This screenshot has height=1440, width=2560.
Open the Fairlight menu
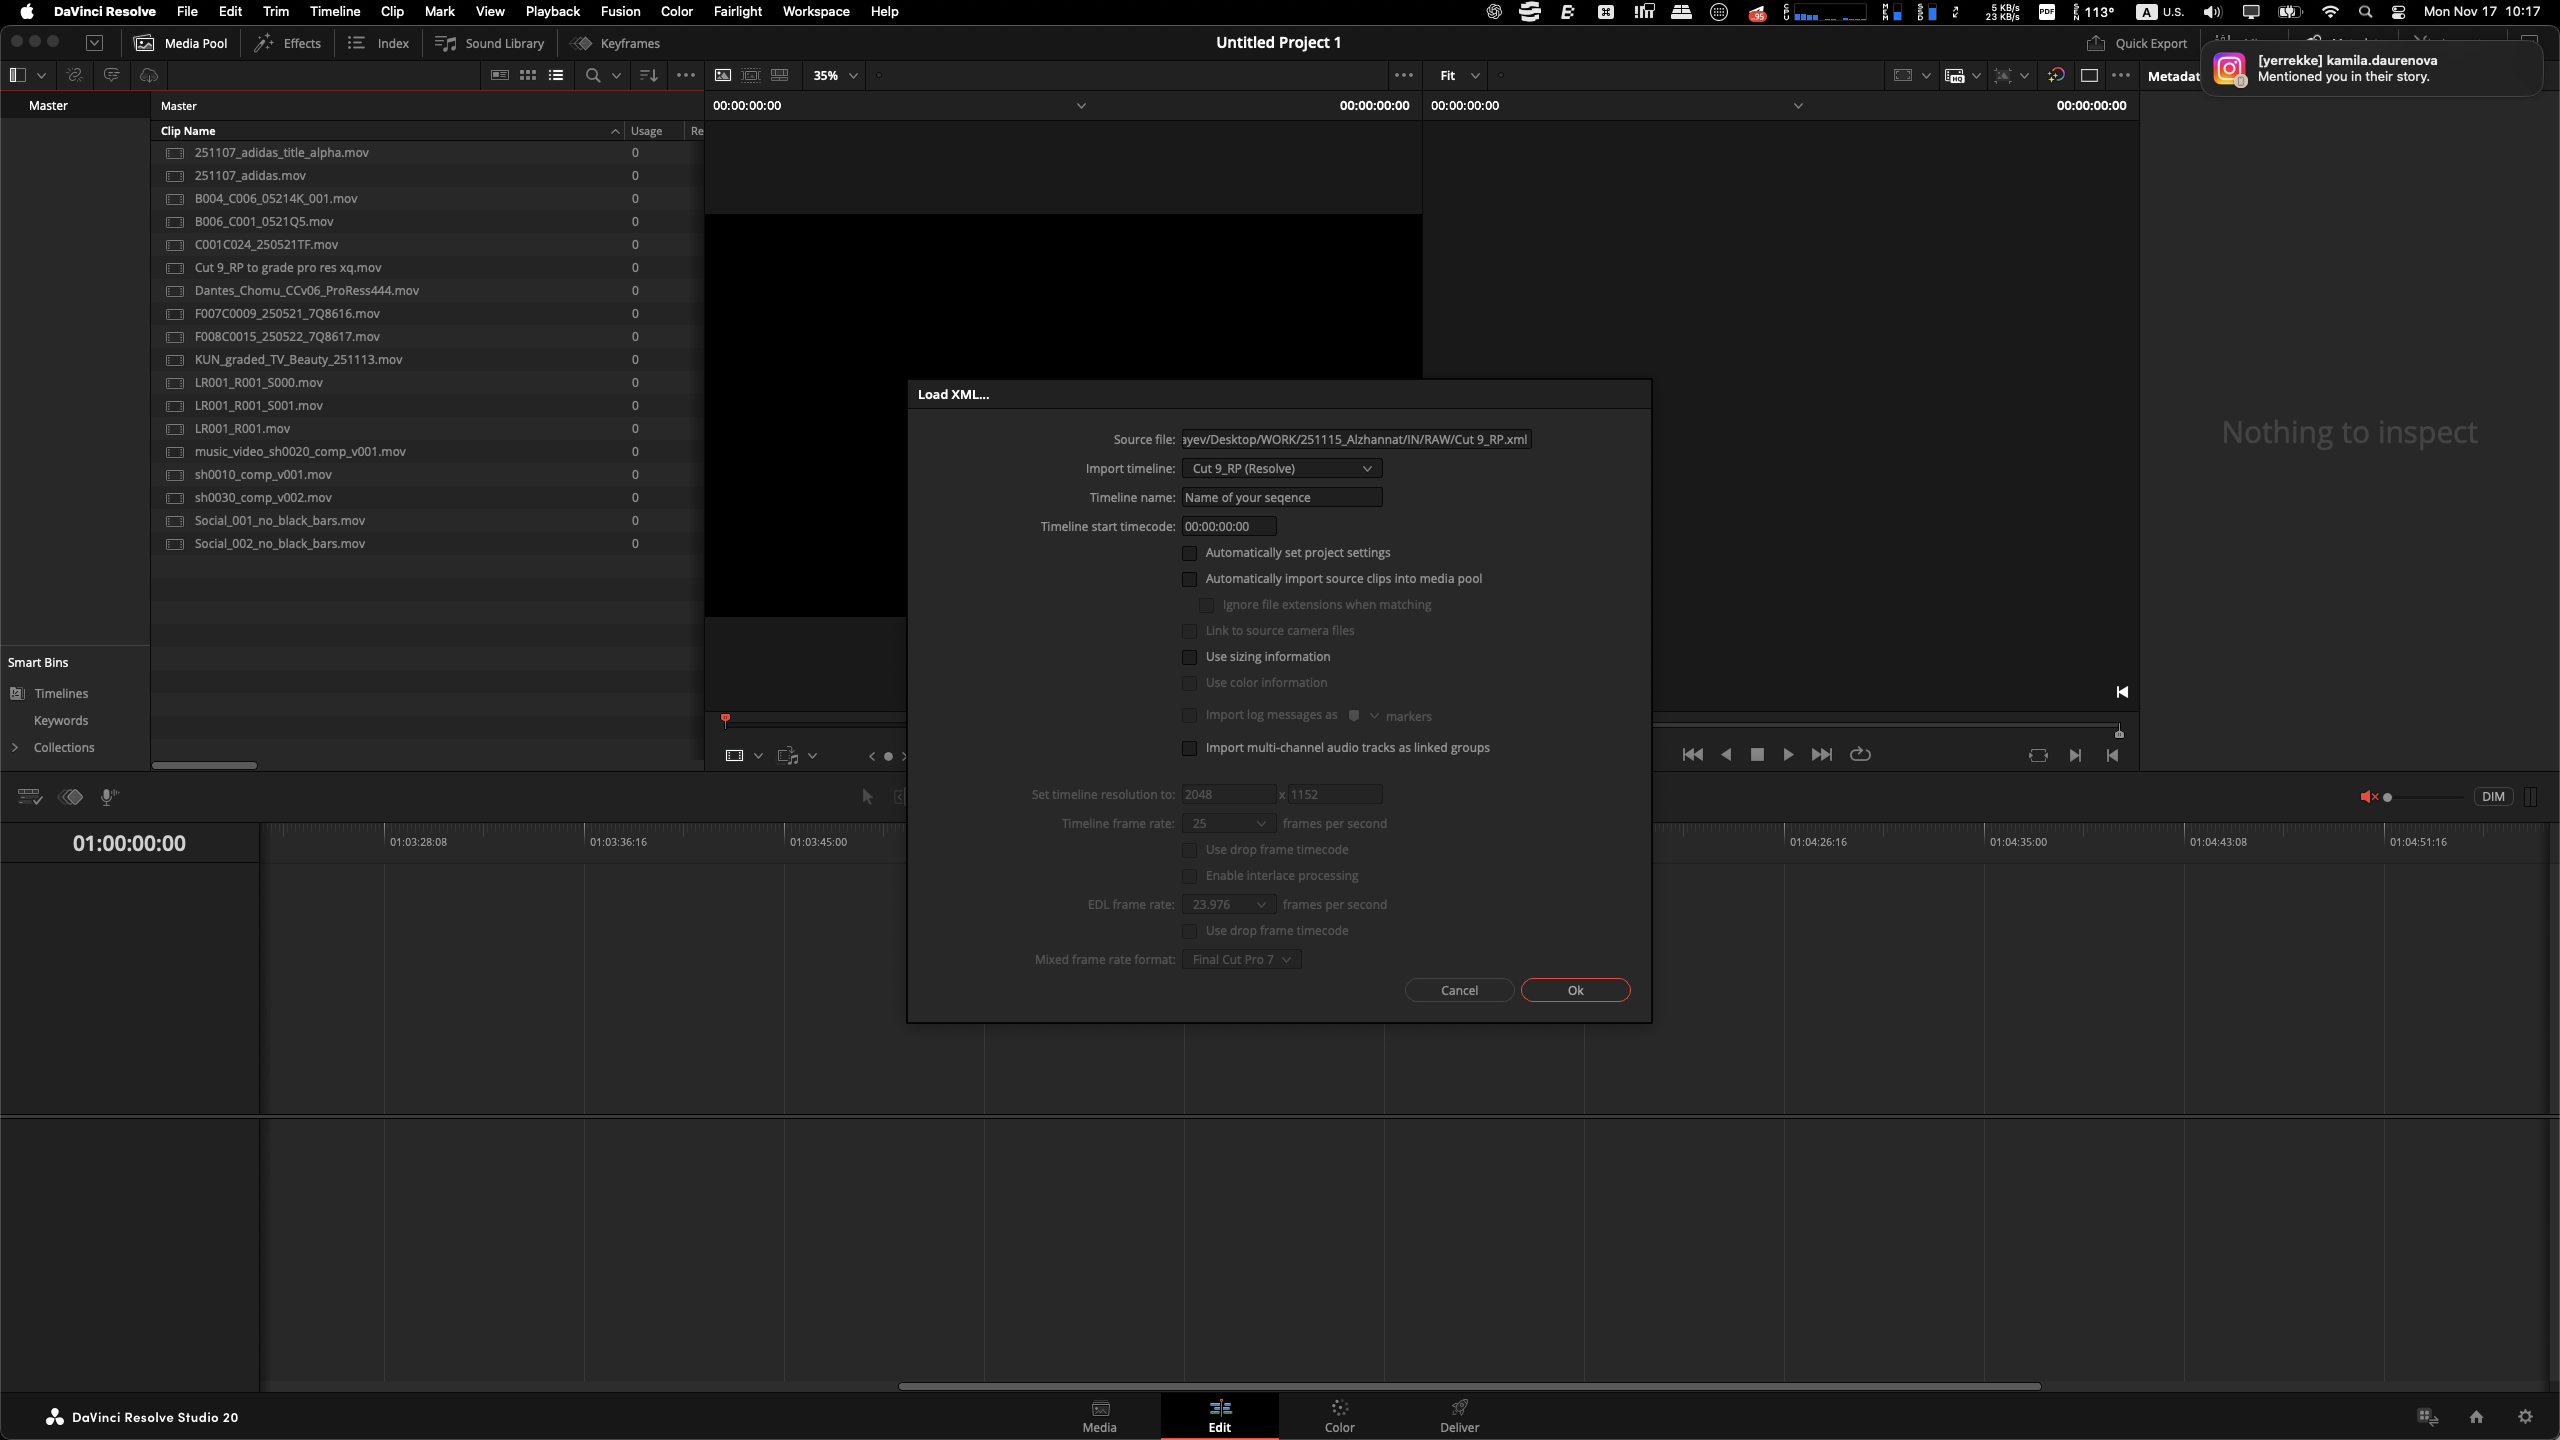(737, 11)
